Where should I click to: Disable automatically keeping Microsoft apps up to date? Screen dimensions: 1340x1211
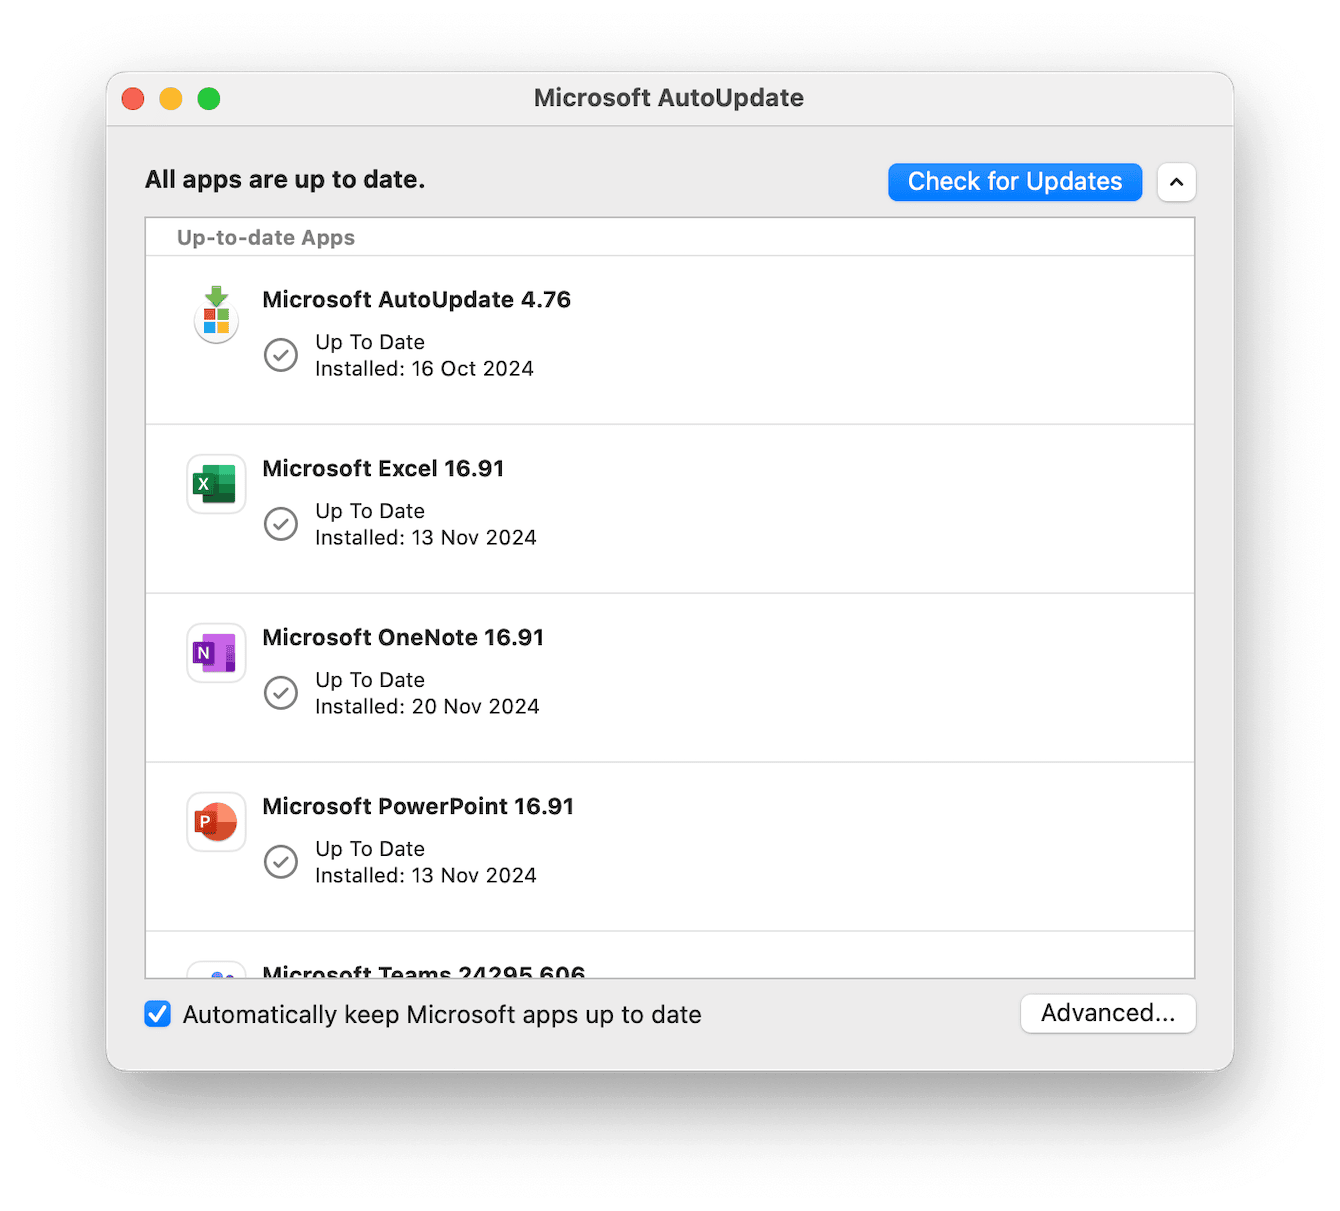tap(157, 1014)
